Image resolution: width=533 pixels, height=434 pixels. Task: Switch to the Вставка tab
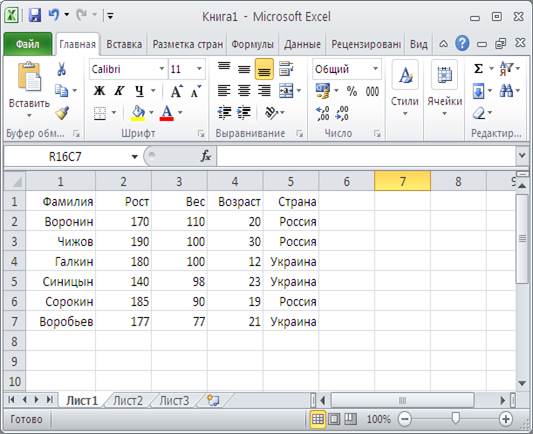(124, 44)
